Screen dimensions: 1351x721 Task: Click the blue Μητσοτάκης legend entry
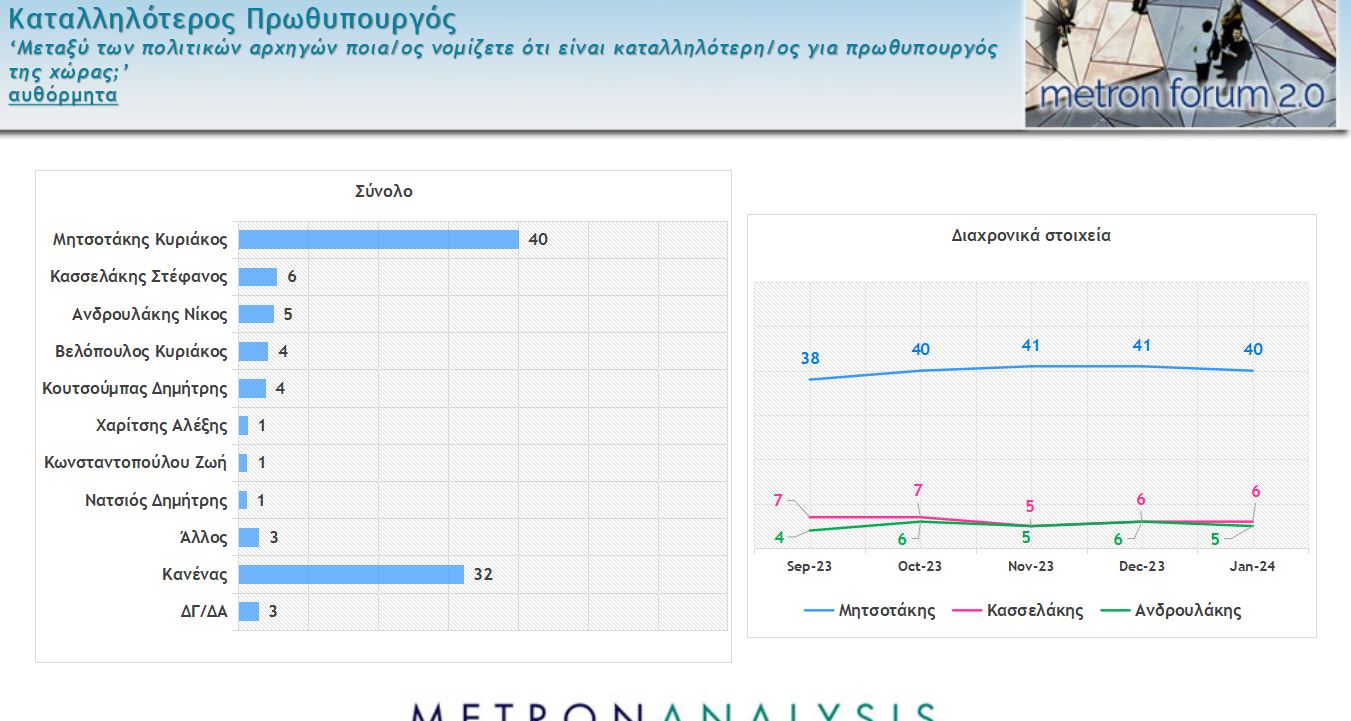coord(870,610)
